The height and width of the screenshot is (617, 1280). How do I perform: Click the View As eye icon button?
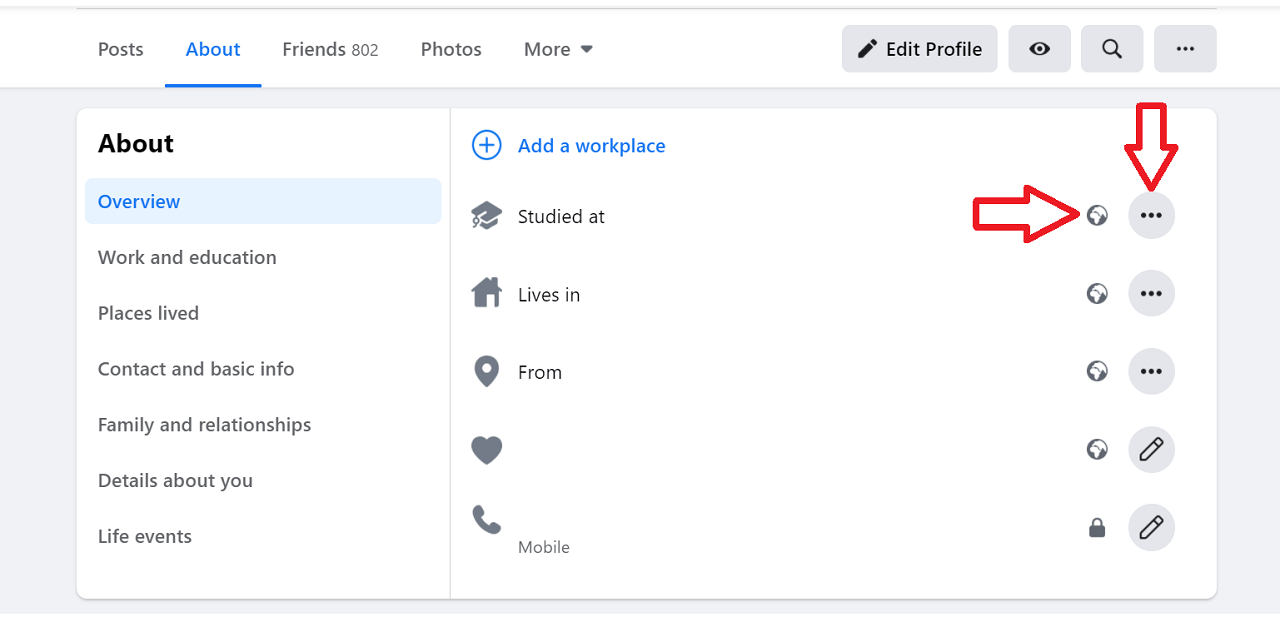(x=1039, y=49)
